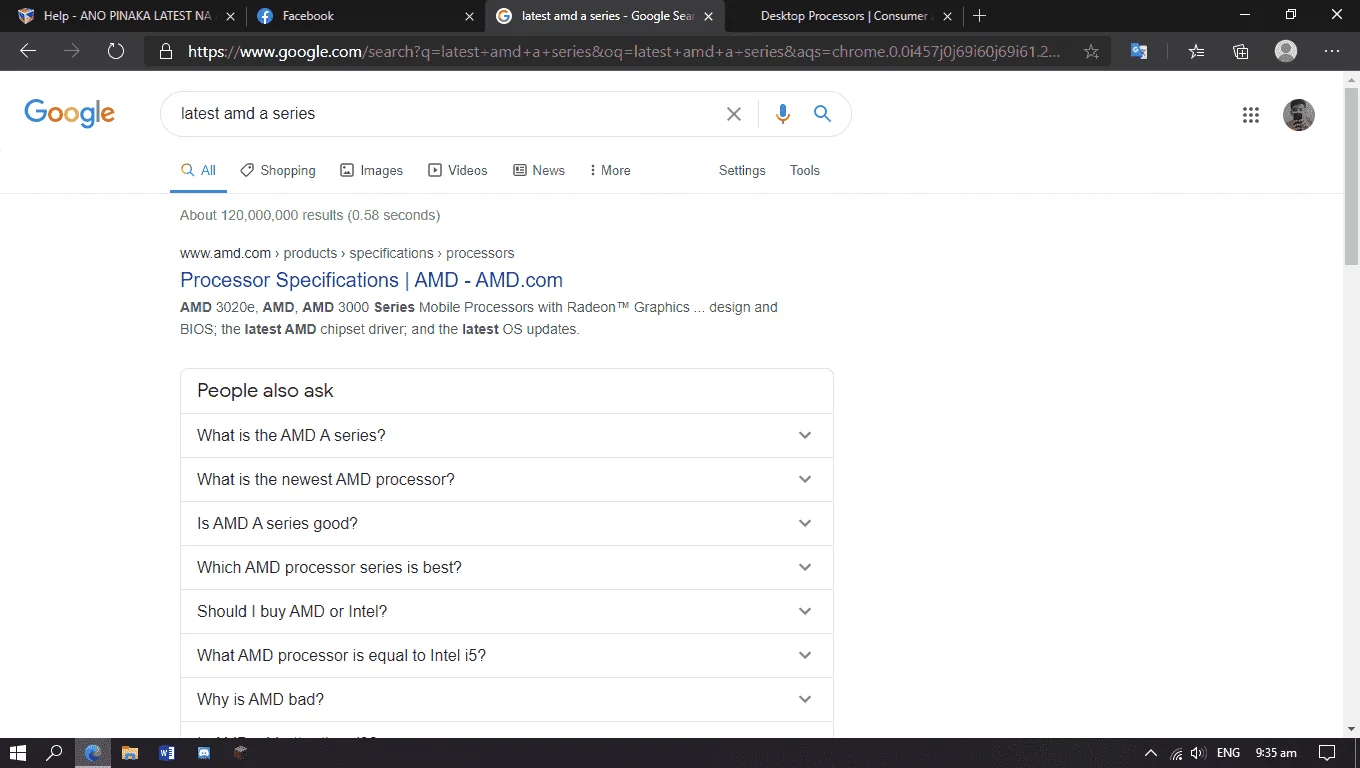1360x768 pixels.
Task: Reload the page with the refresh icon
Action: [116, 52]
